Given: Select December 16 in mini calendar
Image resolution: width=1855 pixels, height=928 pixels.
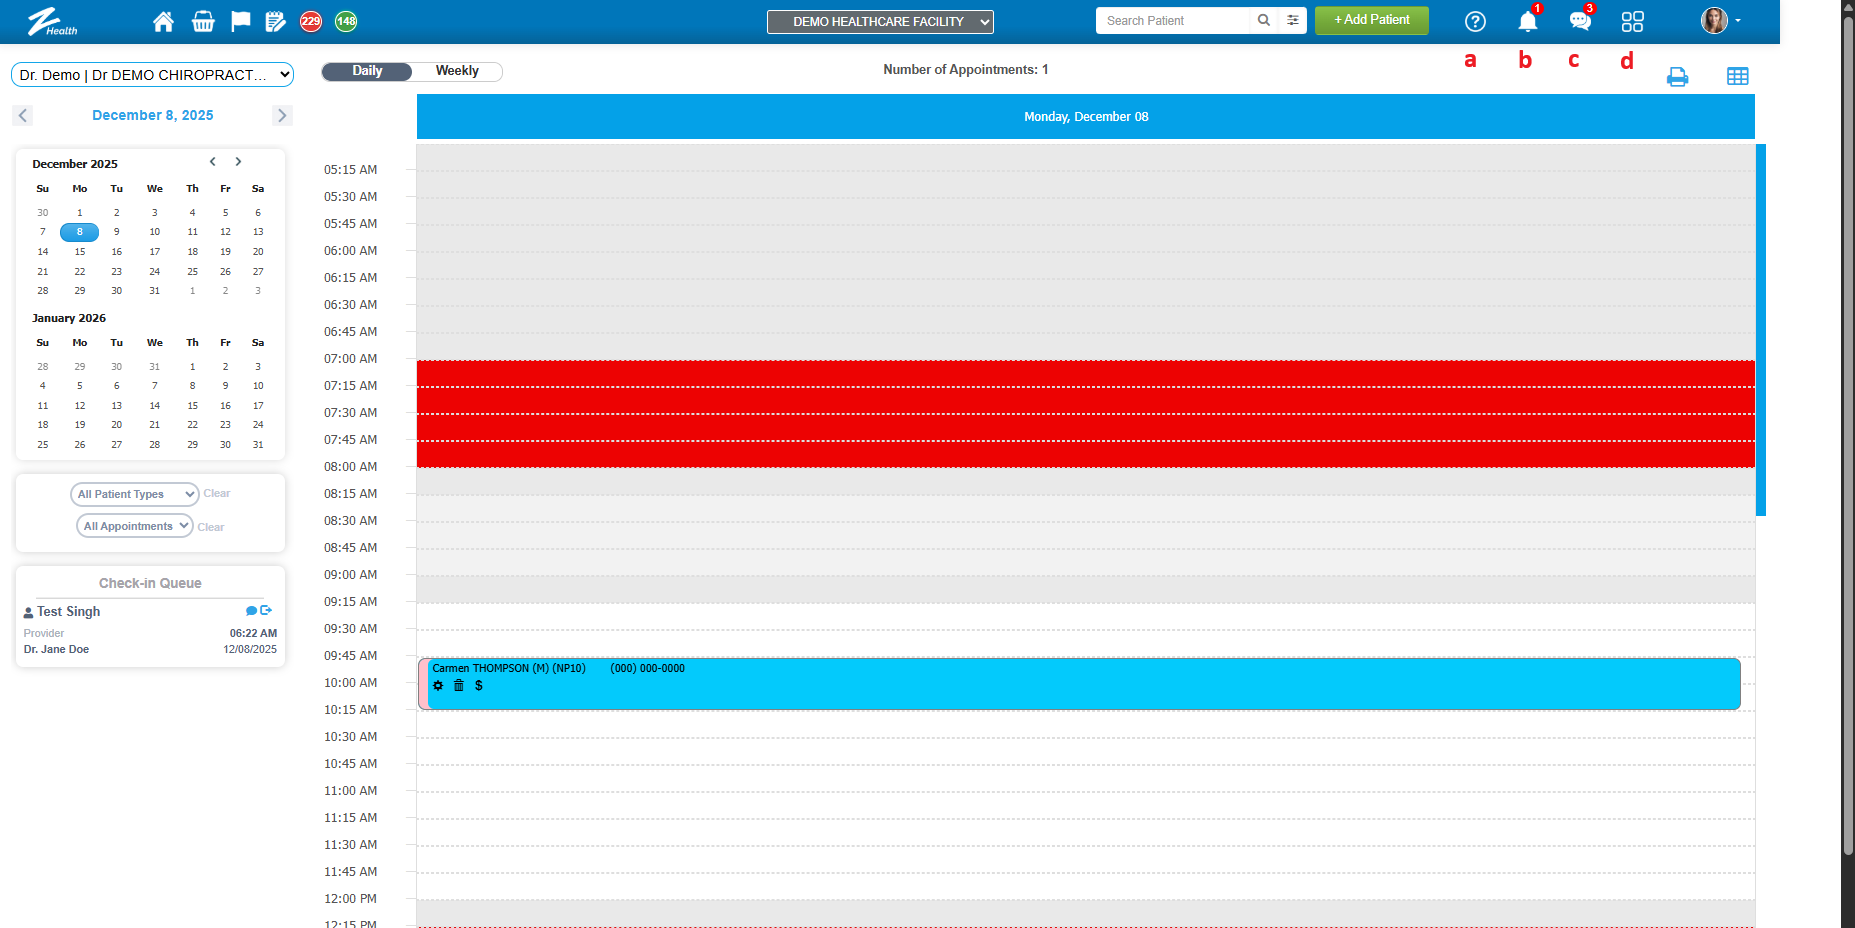Looking at the screenshot, I should coord(117,252).
